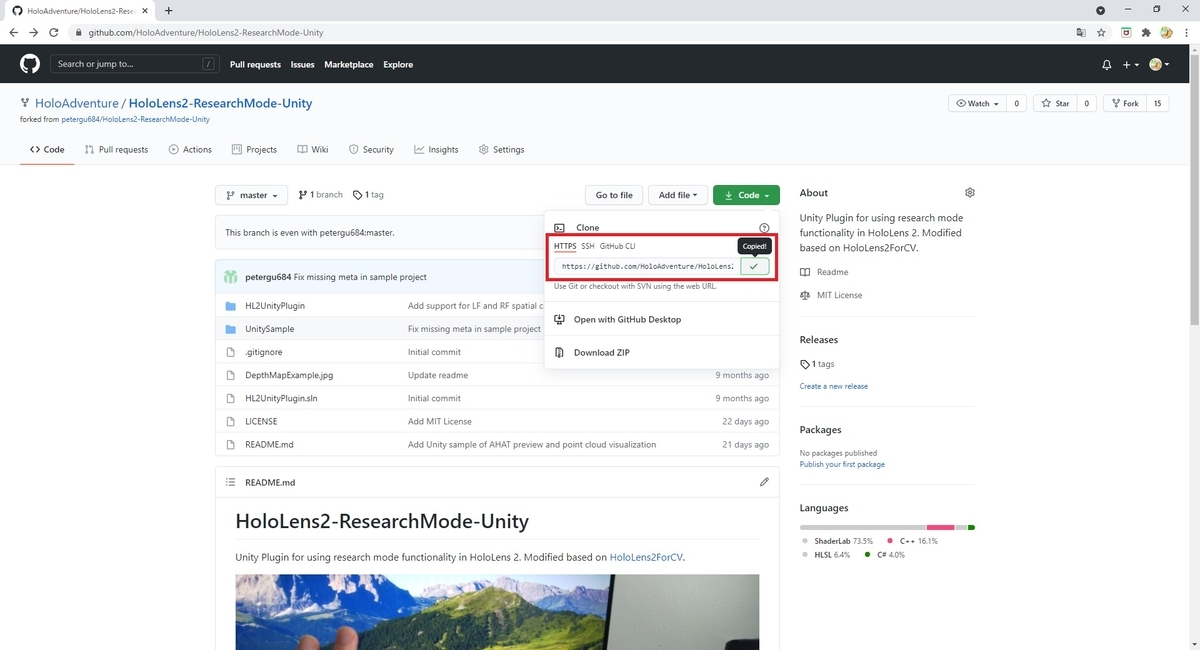Open the README table of contents icon

click(x=230, y=482)
